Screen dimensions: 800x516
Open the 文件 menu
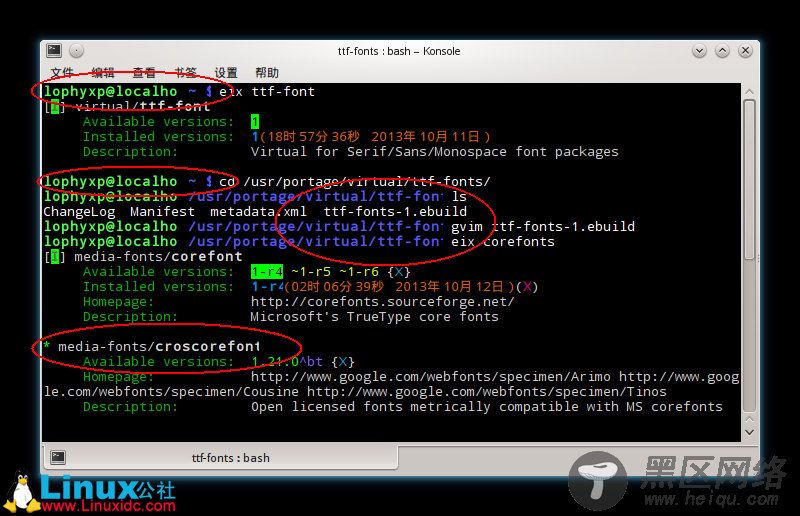(x=62, y=72)
